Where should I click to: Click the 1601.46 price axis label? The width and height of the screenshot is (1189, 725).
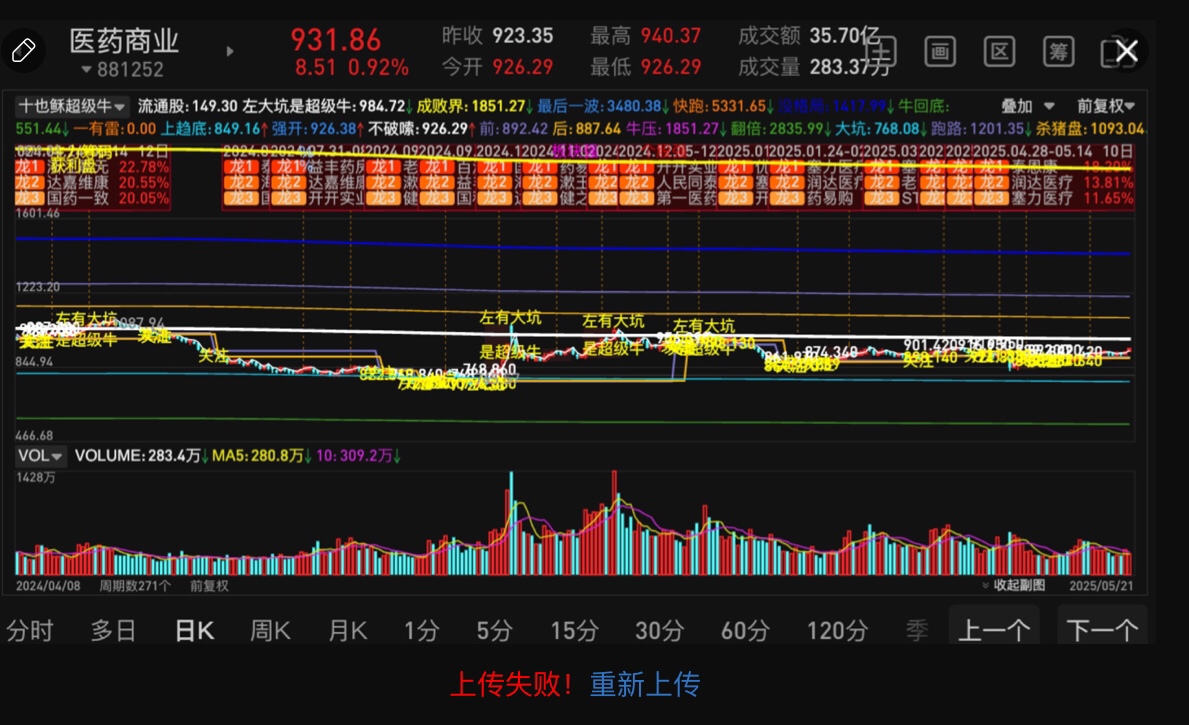click(37, 213)
